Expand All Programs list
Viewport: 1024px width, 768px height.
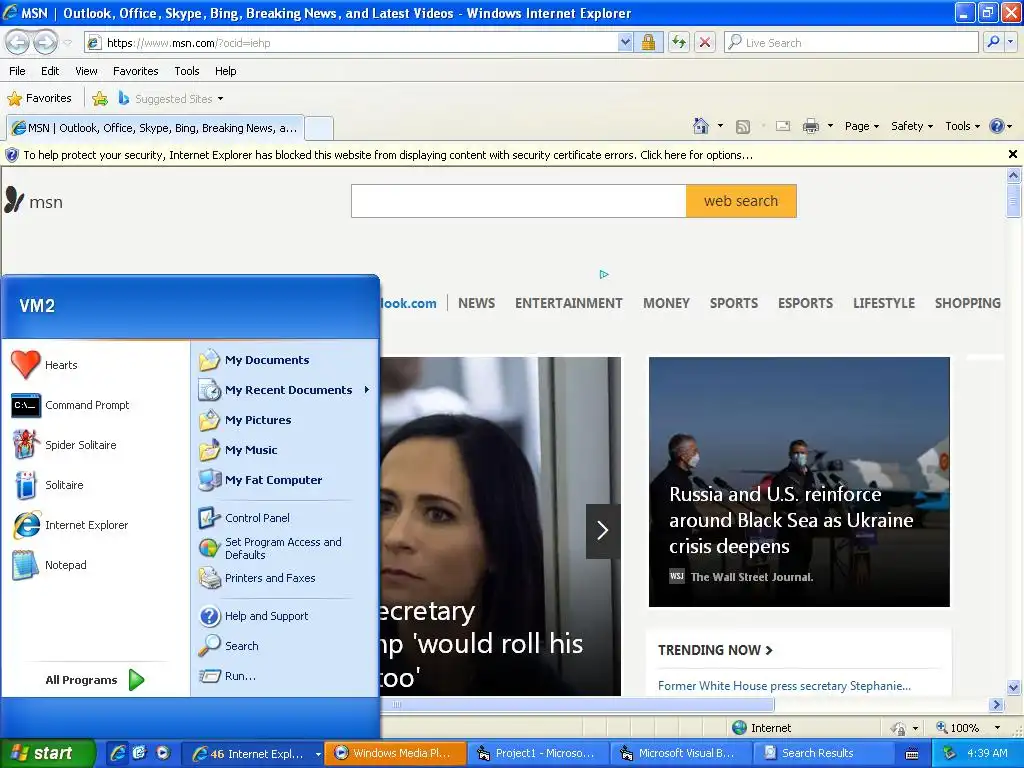pos(94,680)
